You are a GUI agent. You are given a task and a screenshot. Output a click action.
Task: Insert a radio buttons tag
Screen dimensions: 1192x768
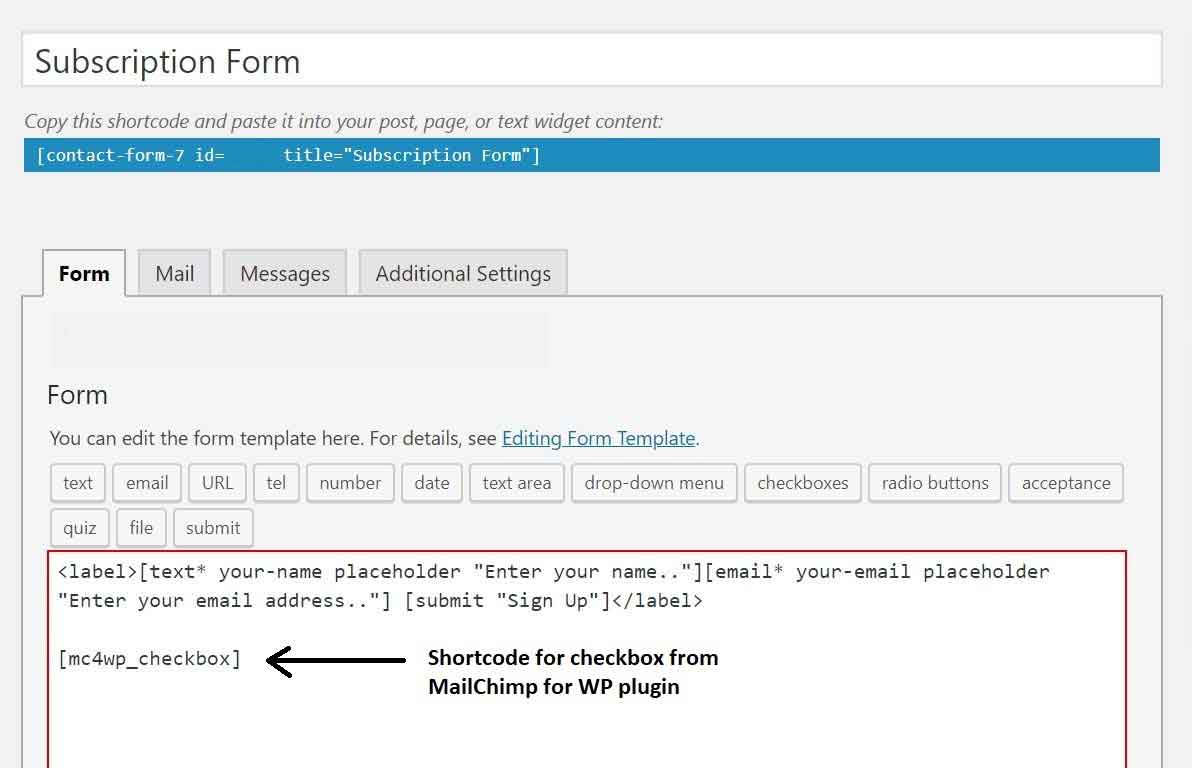(x=935, y=483)
